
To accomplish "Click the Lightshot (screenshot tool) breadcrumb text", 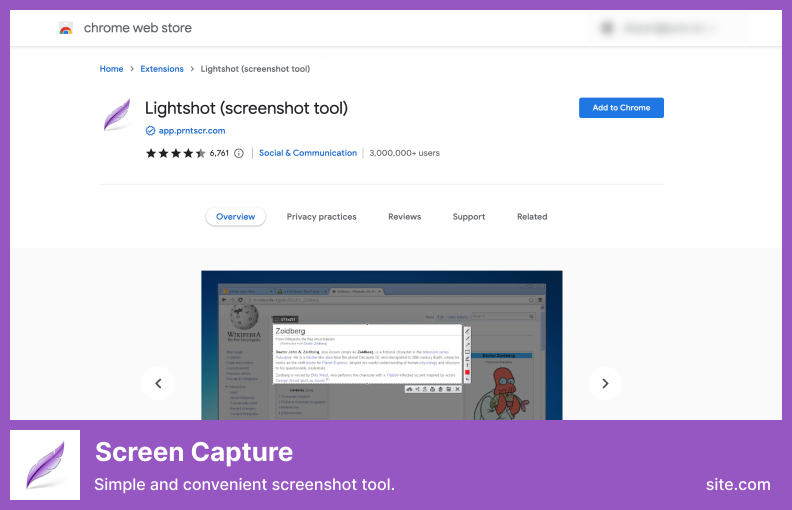I will click(x=255, y=69).
